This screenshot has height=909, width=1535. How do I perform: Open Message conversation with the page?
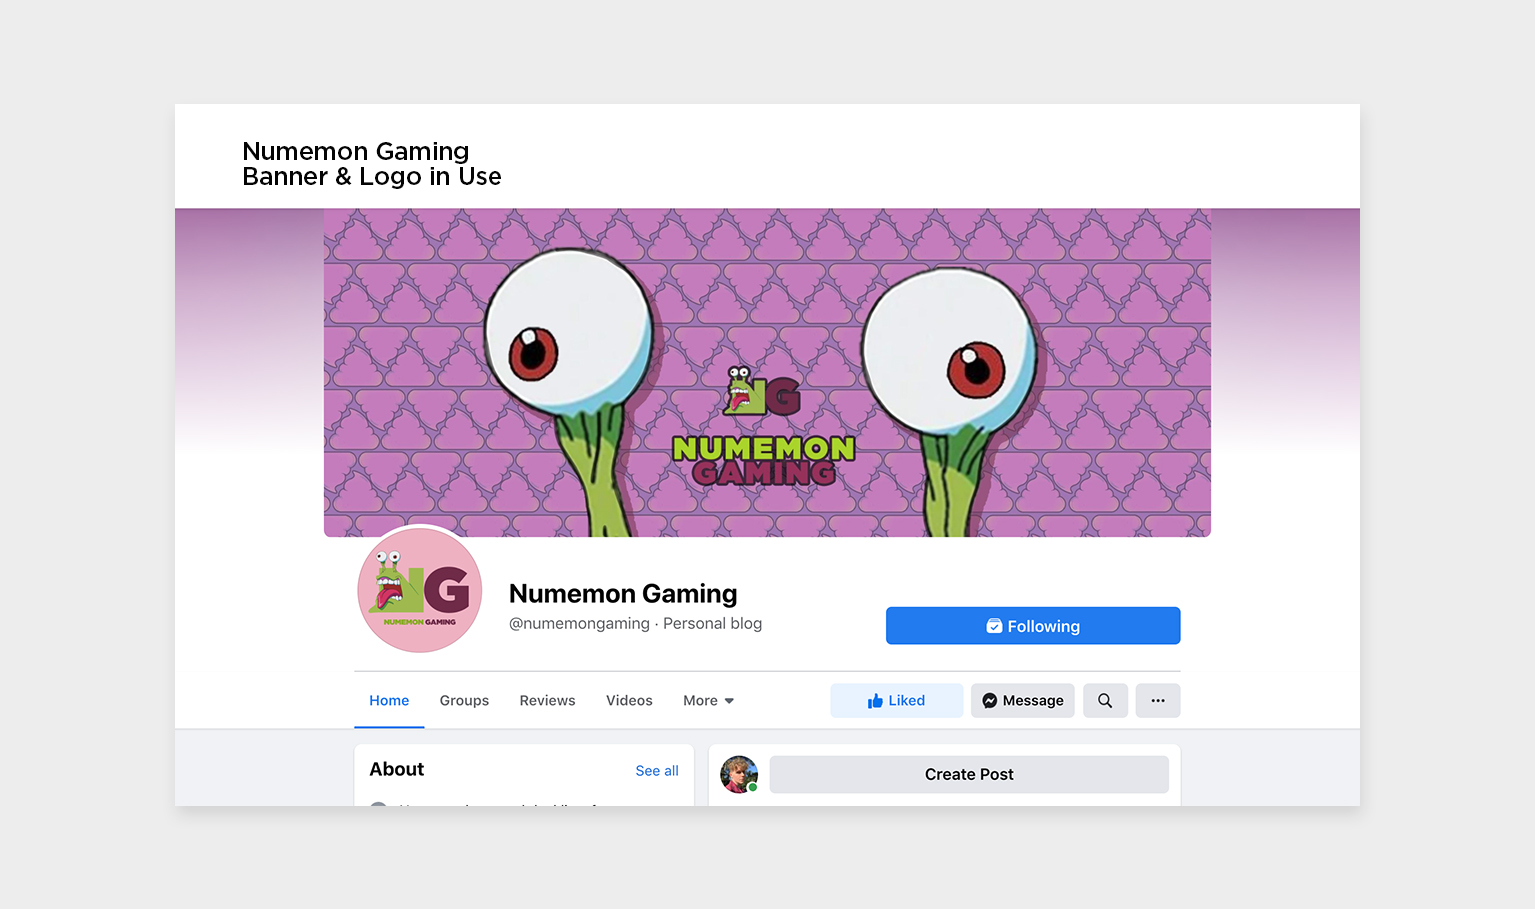pyautogui.click(x=1023, y=701)
